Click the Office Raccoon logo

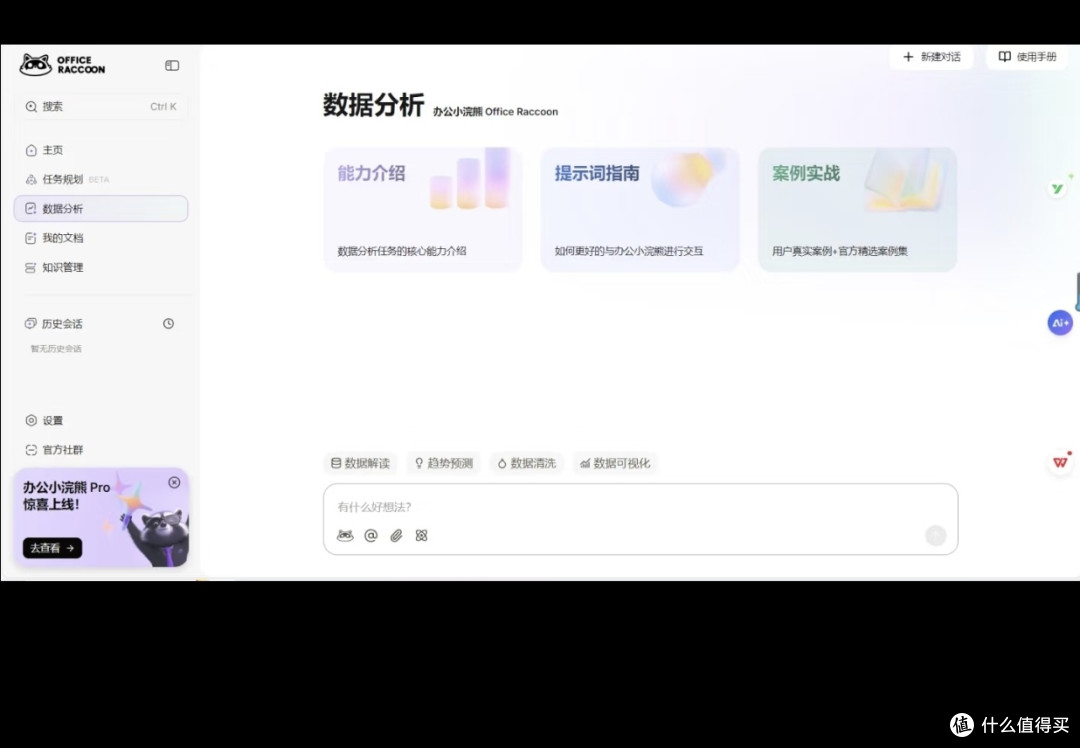63,65
